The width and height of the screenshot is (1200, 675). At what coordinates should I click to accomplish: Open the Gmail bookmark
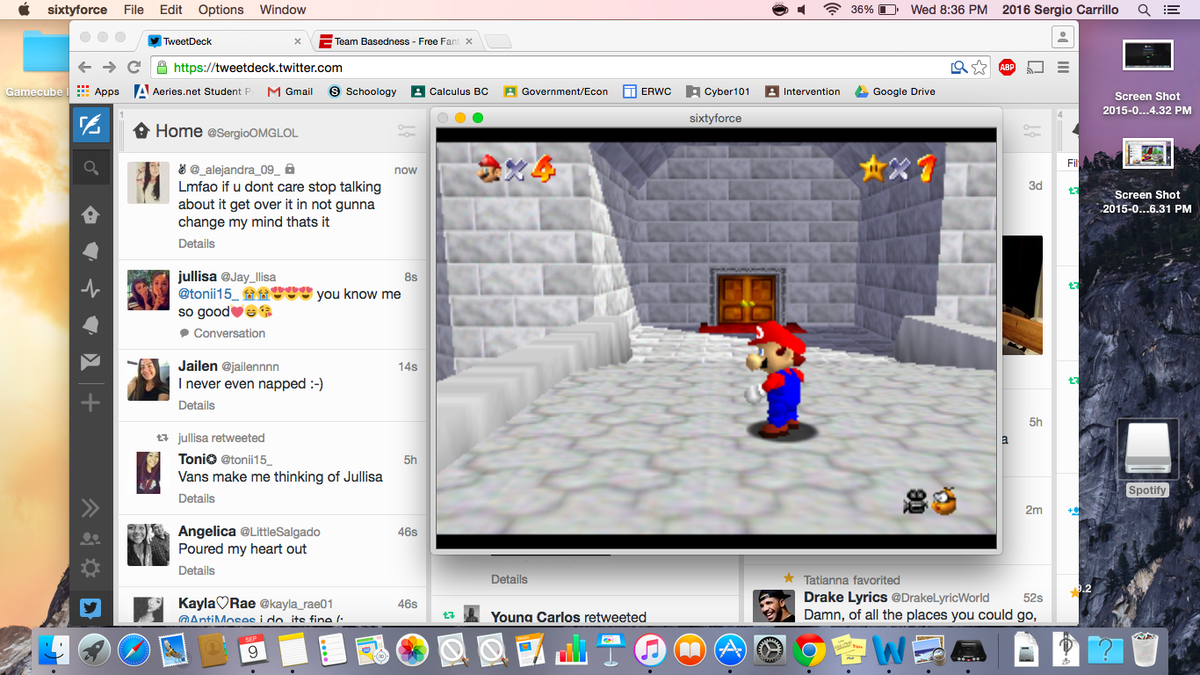tap(290, 91)
